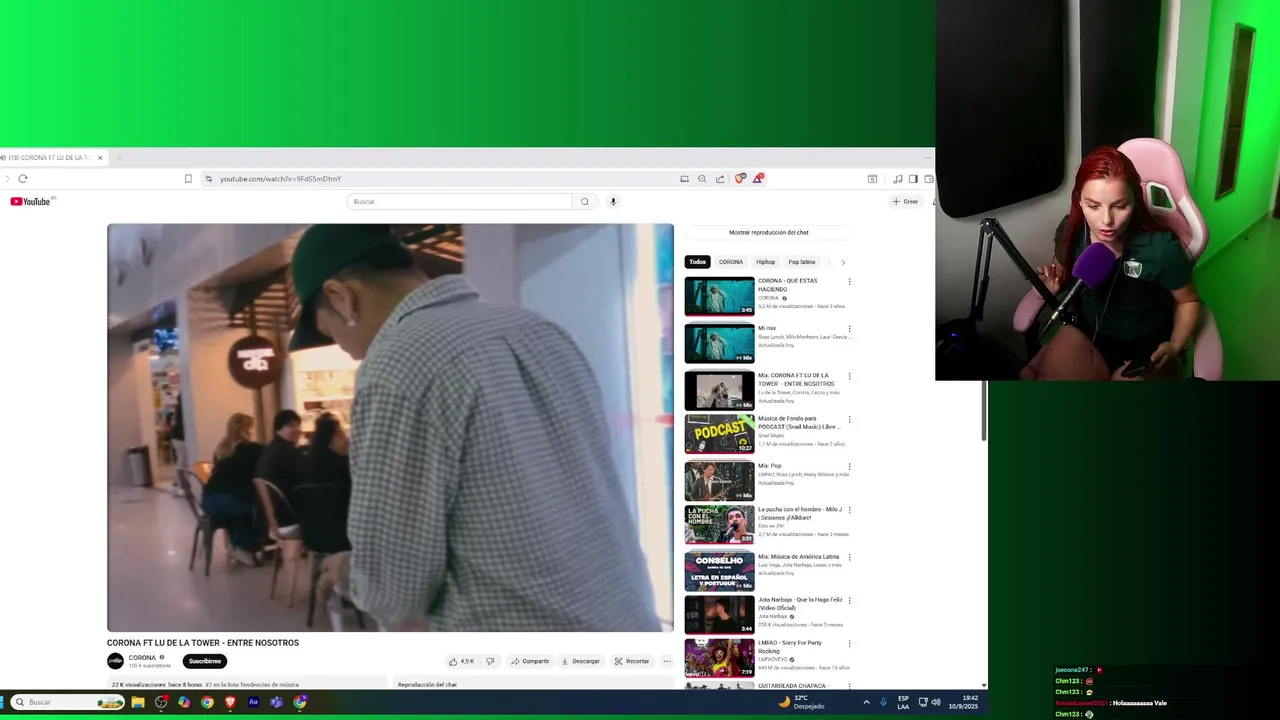Toggle the browser sidebar panel icon
This screenshot has width=1280, height=720.
point(913,179)
